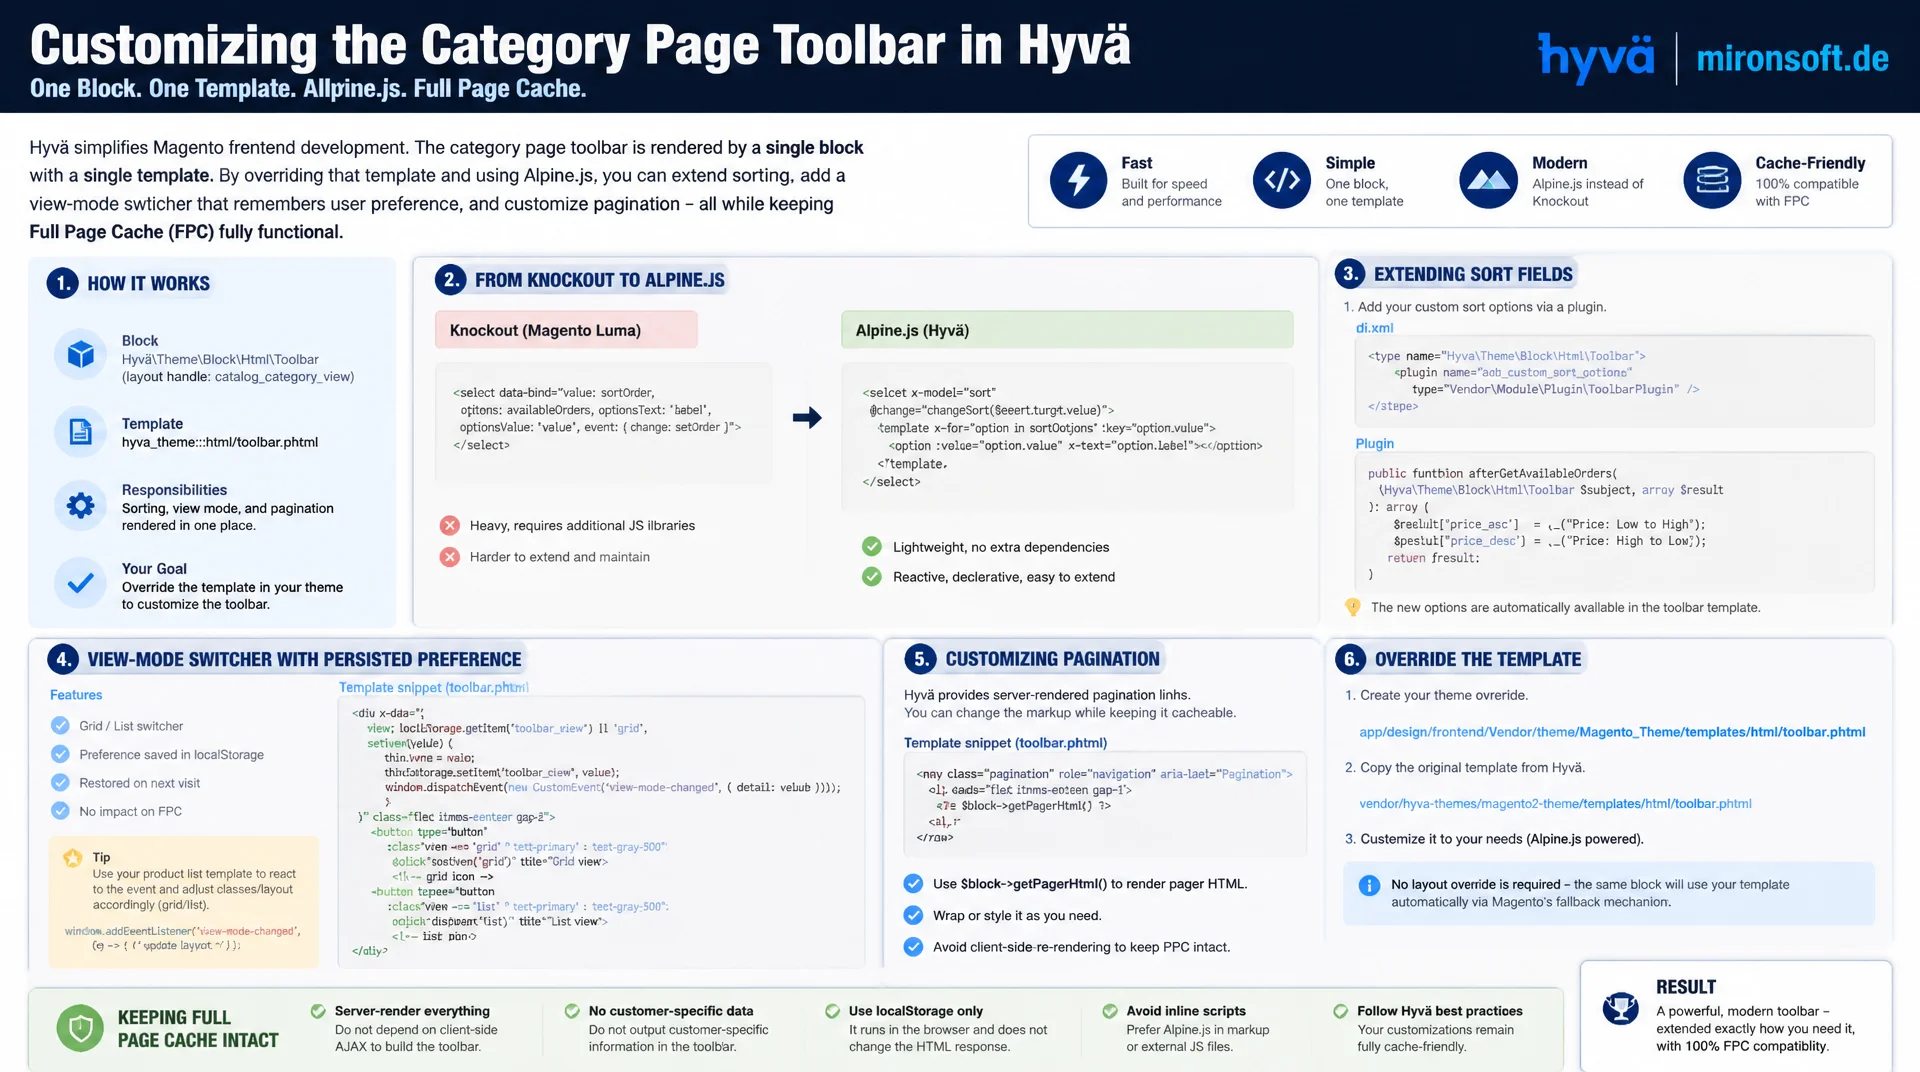Click the lightbulb icon under Plugin code
This screenshot has height=1072, width=1920.
(1353, 607)
